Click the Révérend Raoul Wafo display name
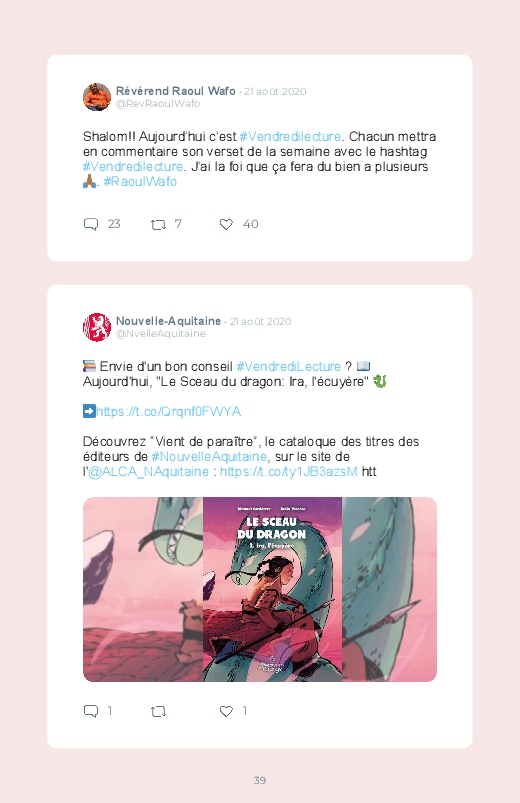This screenshot has width=520, height=803. point(176,91)
